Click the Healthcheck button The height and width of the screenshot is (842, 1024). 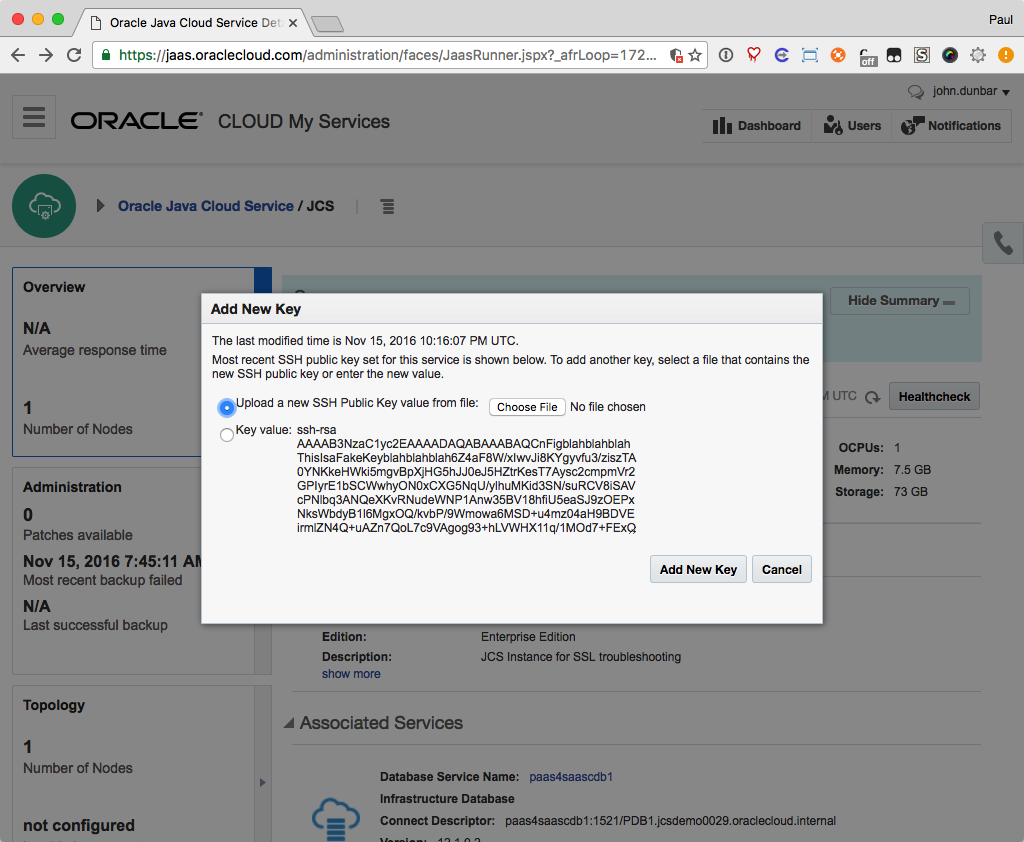coord(934,397)
